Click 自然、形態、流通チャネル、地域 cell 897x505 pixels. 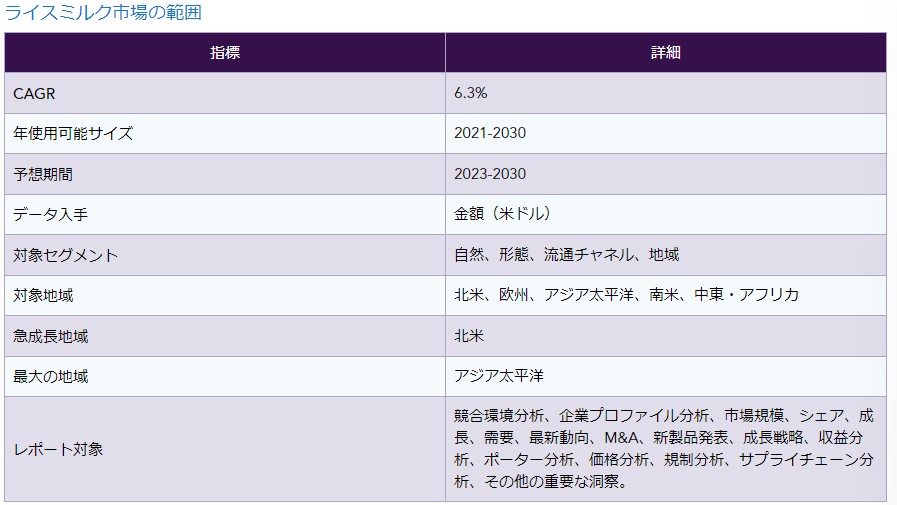[x=666, y=255]
